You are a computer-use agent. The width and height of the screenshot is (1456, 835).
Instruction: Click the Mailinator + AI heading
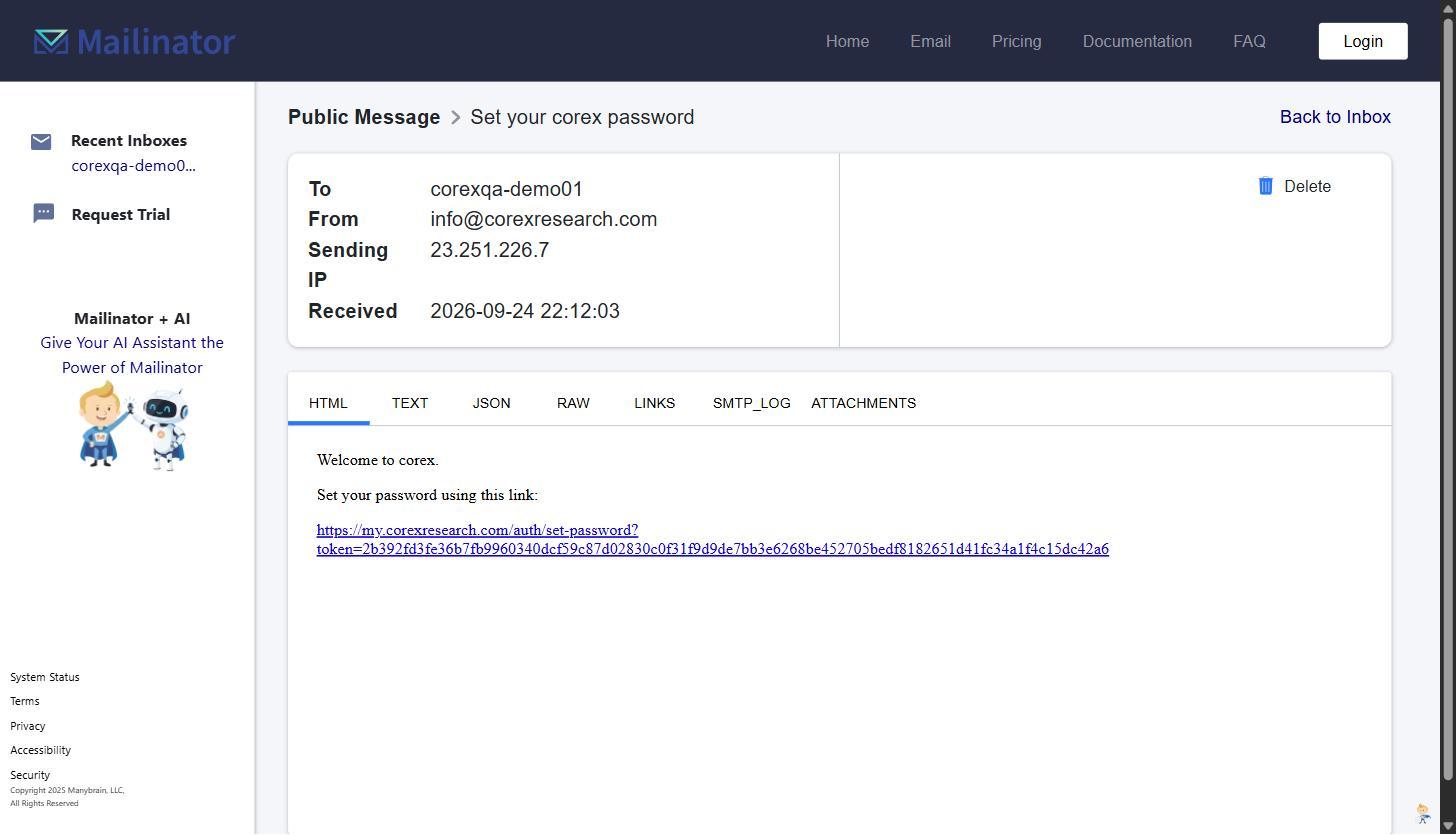coord(132,319)
